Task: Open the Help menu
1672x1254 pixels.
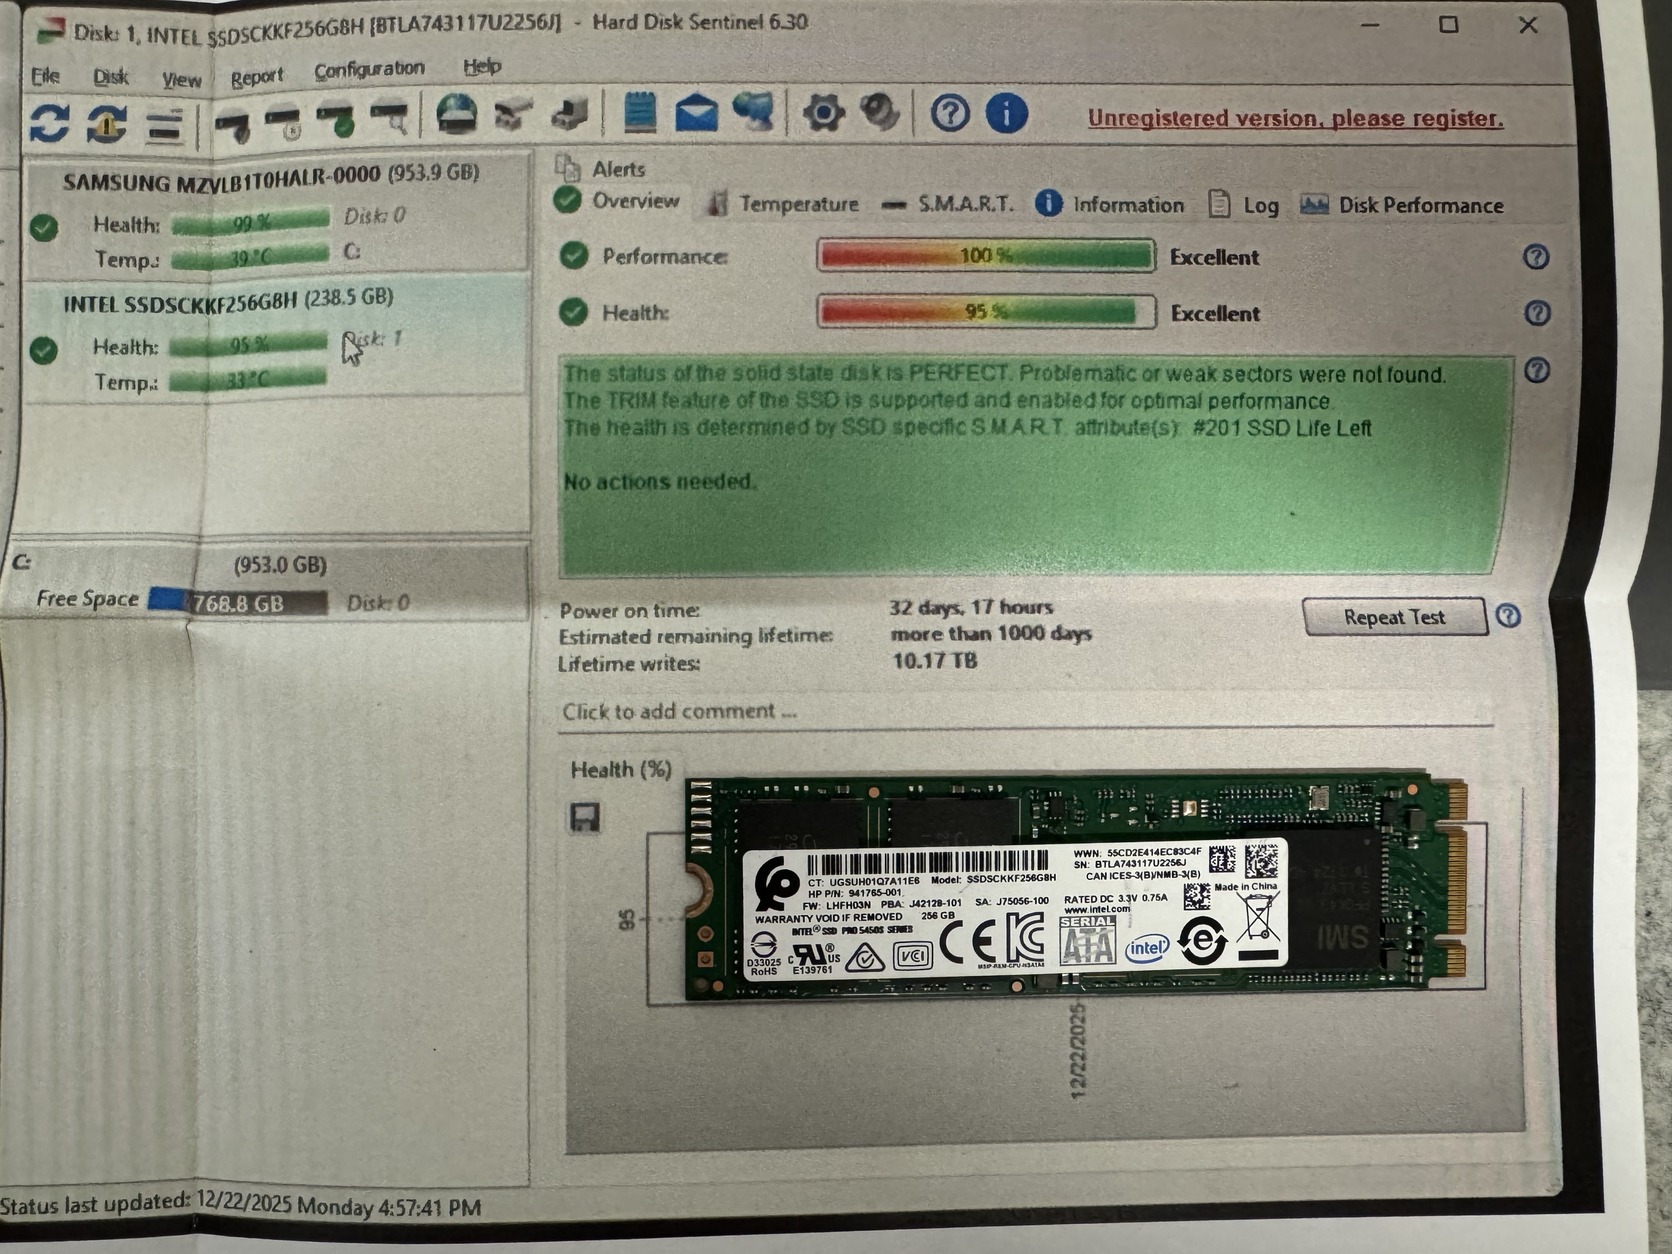Action: [482, 66]
